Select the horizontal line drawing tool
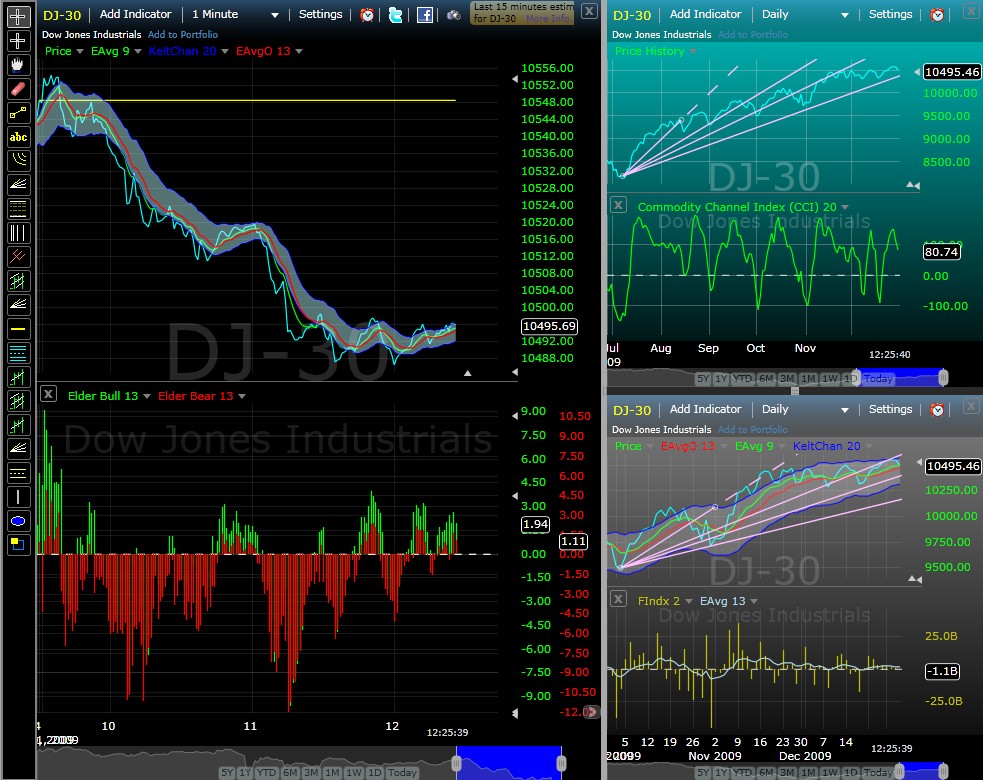This screenshot has width=983, height=780. point(17,328)
